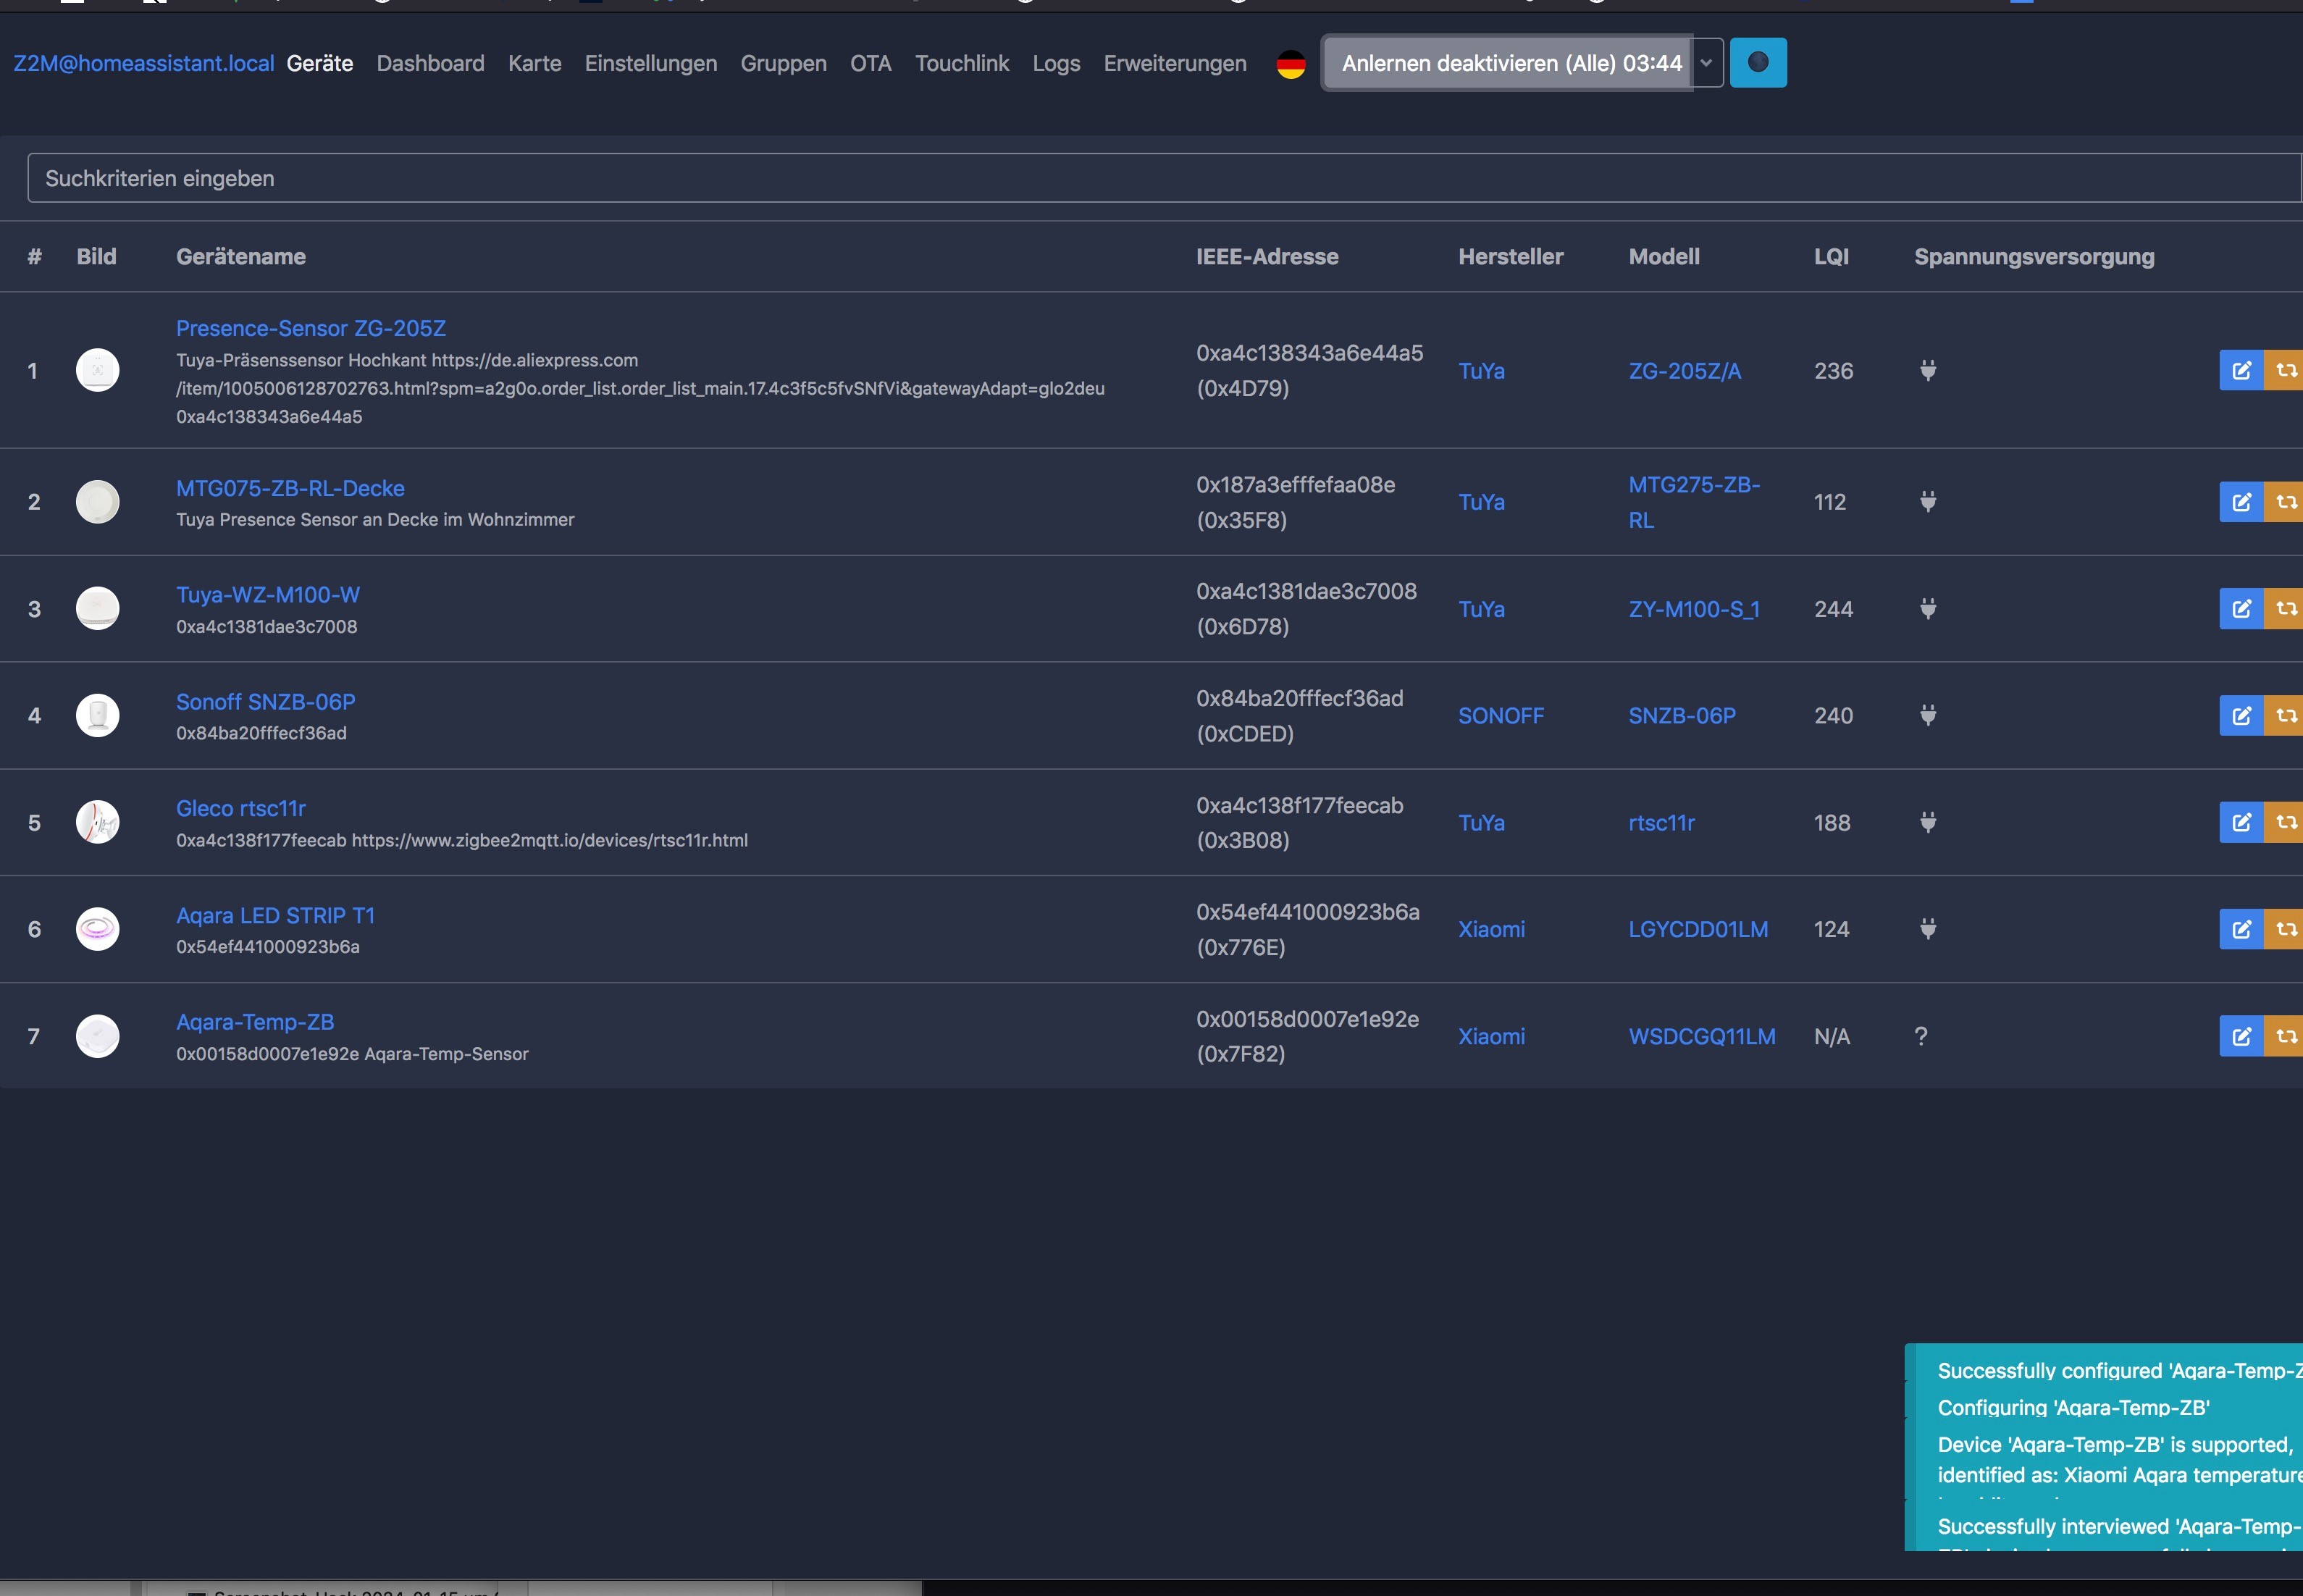The height and width of the screenshot is (1596, 2303).
Task: Open the Dashboard menu item
Action: pos(430,64)
